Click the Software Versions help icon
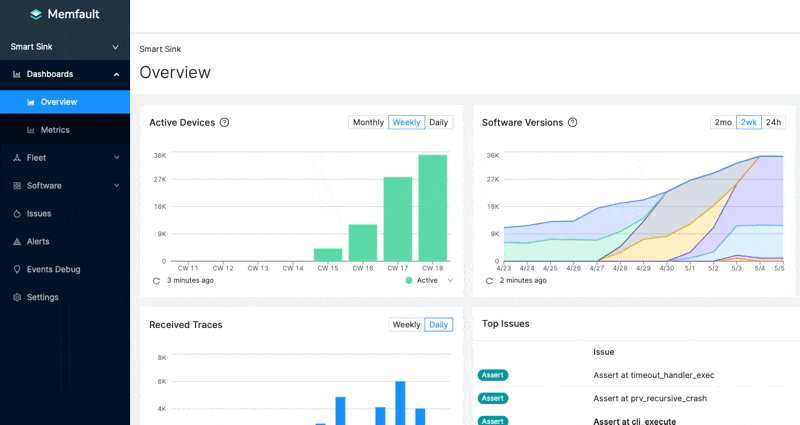Viewport: 800px width, 425px height. (573, 123)
